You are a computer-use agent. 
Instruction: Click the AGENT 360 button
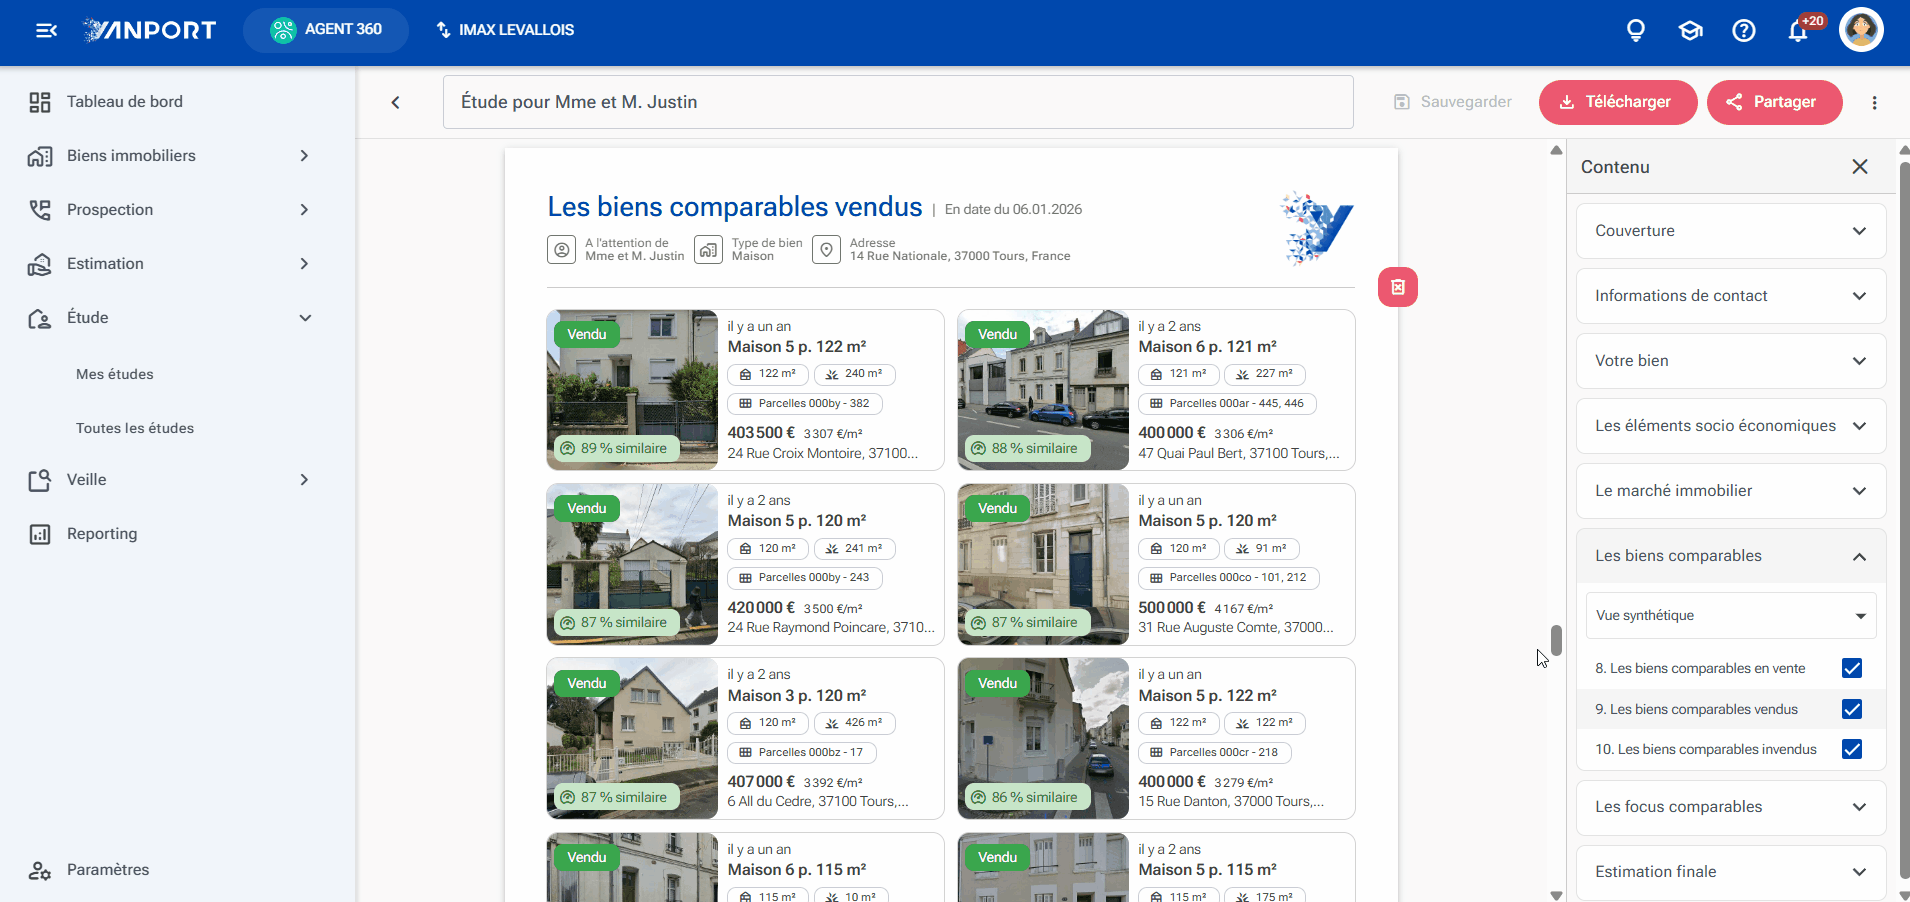(x=326, y=30)
